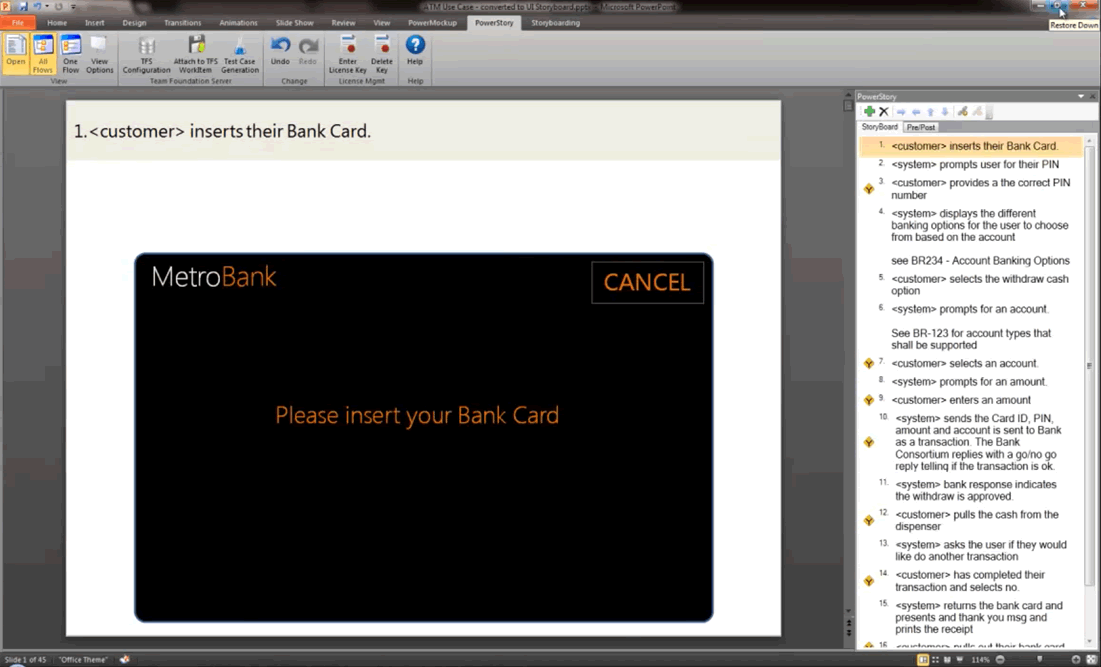Click branch icon beside step 14
Image resolution: width=1101 pixels, height=667 pixels.
pyautogui.click(x=869, y=581)
